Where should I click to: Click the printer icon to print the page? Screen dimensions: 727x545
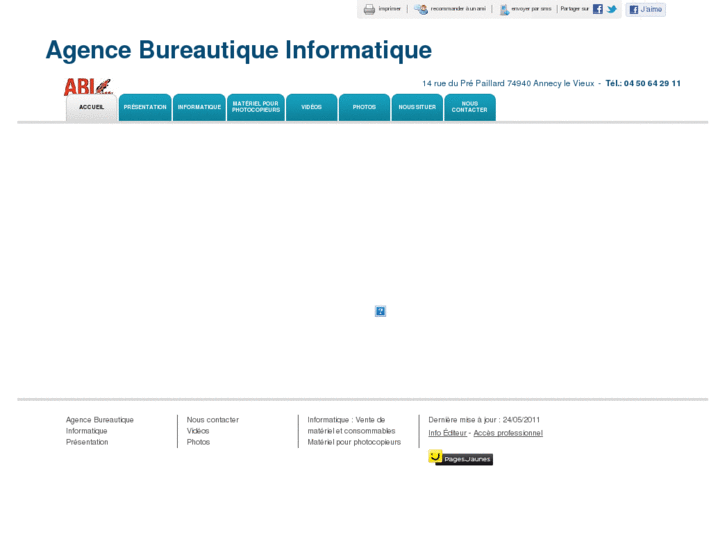pos(369,9)
